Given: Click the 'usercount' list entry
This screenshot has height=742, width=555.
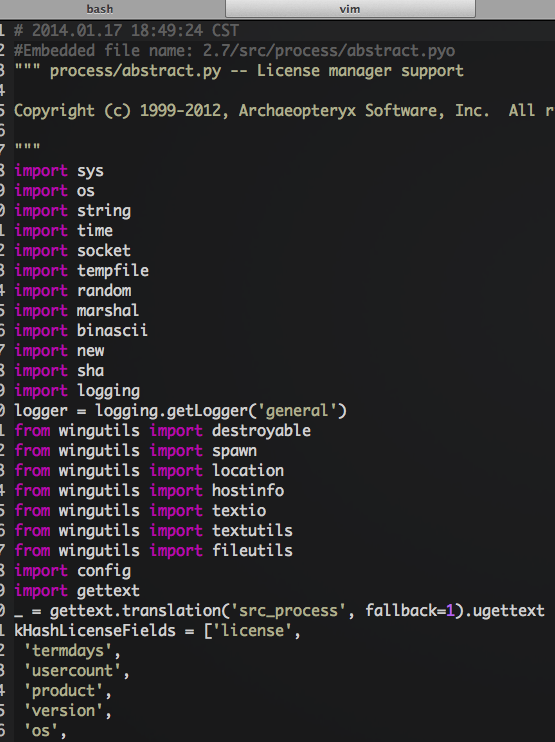Looking at the screenshot, I should pyautogui.click(x=72, y=671).
